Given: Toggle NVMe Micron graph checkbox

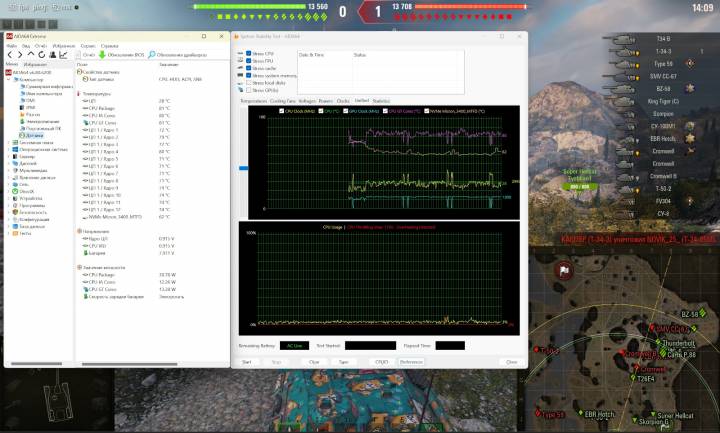Looking at the screenshot, I should click(427, 111).
